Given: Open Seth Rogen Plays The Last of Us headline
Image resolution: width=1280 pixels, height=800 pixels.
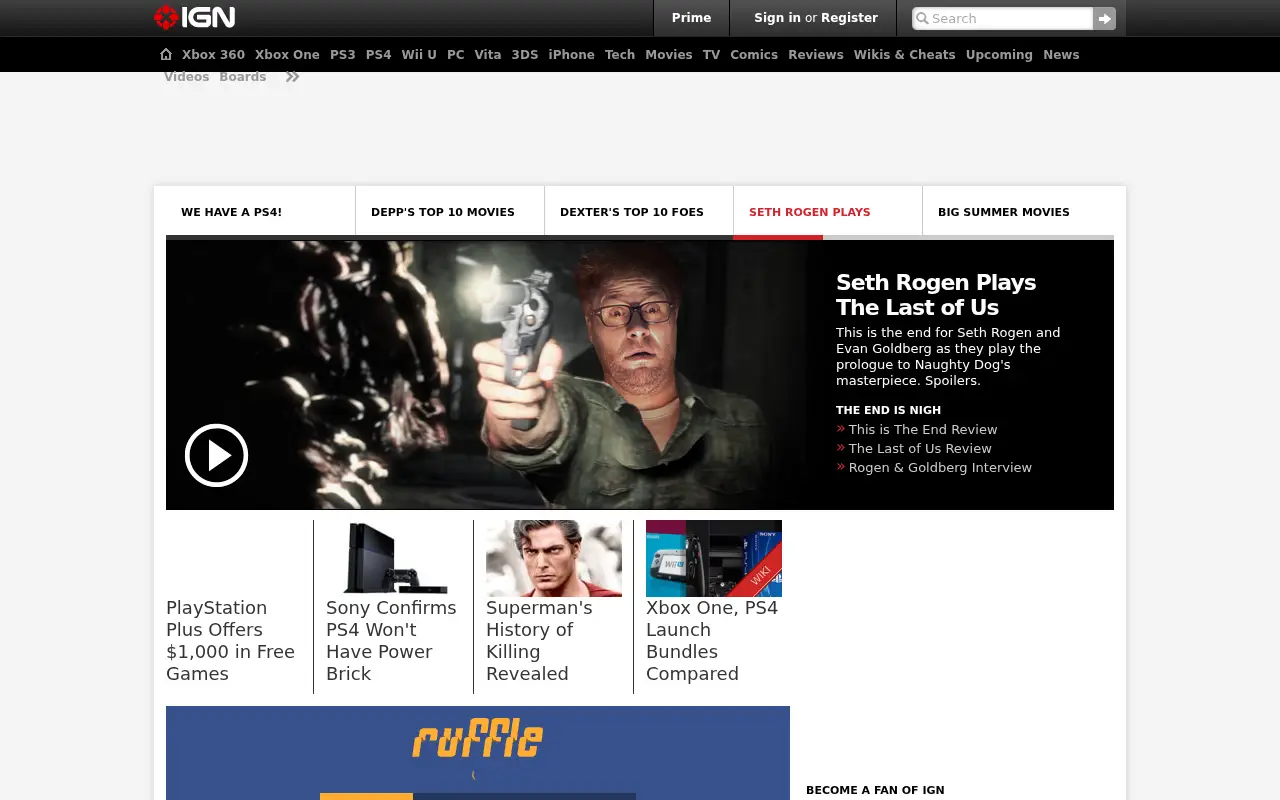Looking at the screenshot, I should coord(936,294).
